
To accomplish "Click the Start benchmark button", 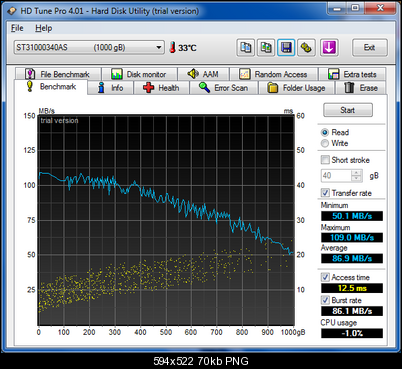I will coord(348,110).
